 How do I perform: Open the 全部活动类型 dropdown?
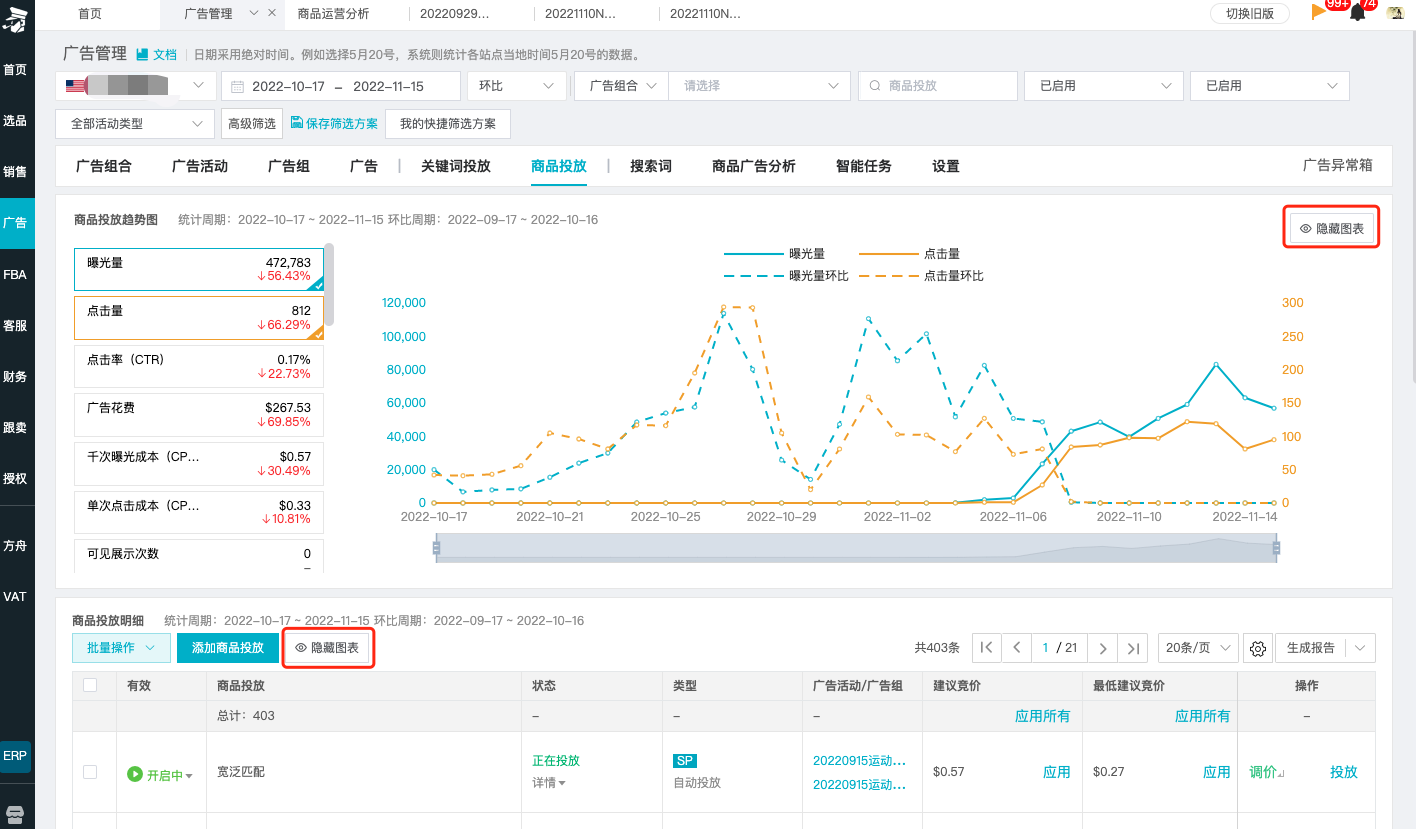click(135, 124)
